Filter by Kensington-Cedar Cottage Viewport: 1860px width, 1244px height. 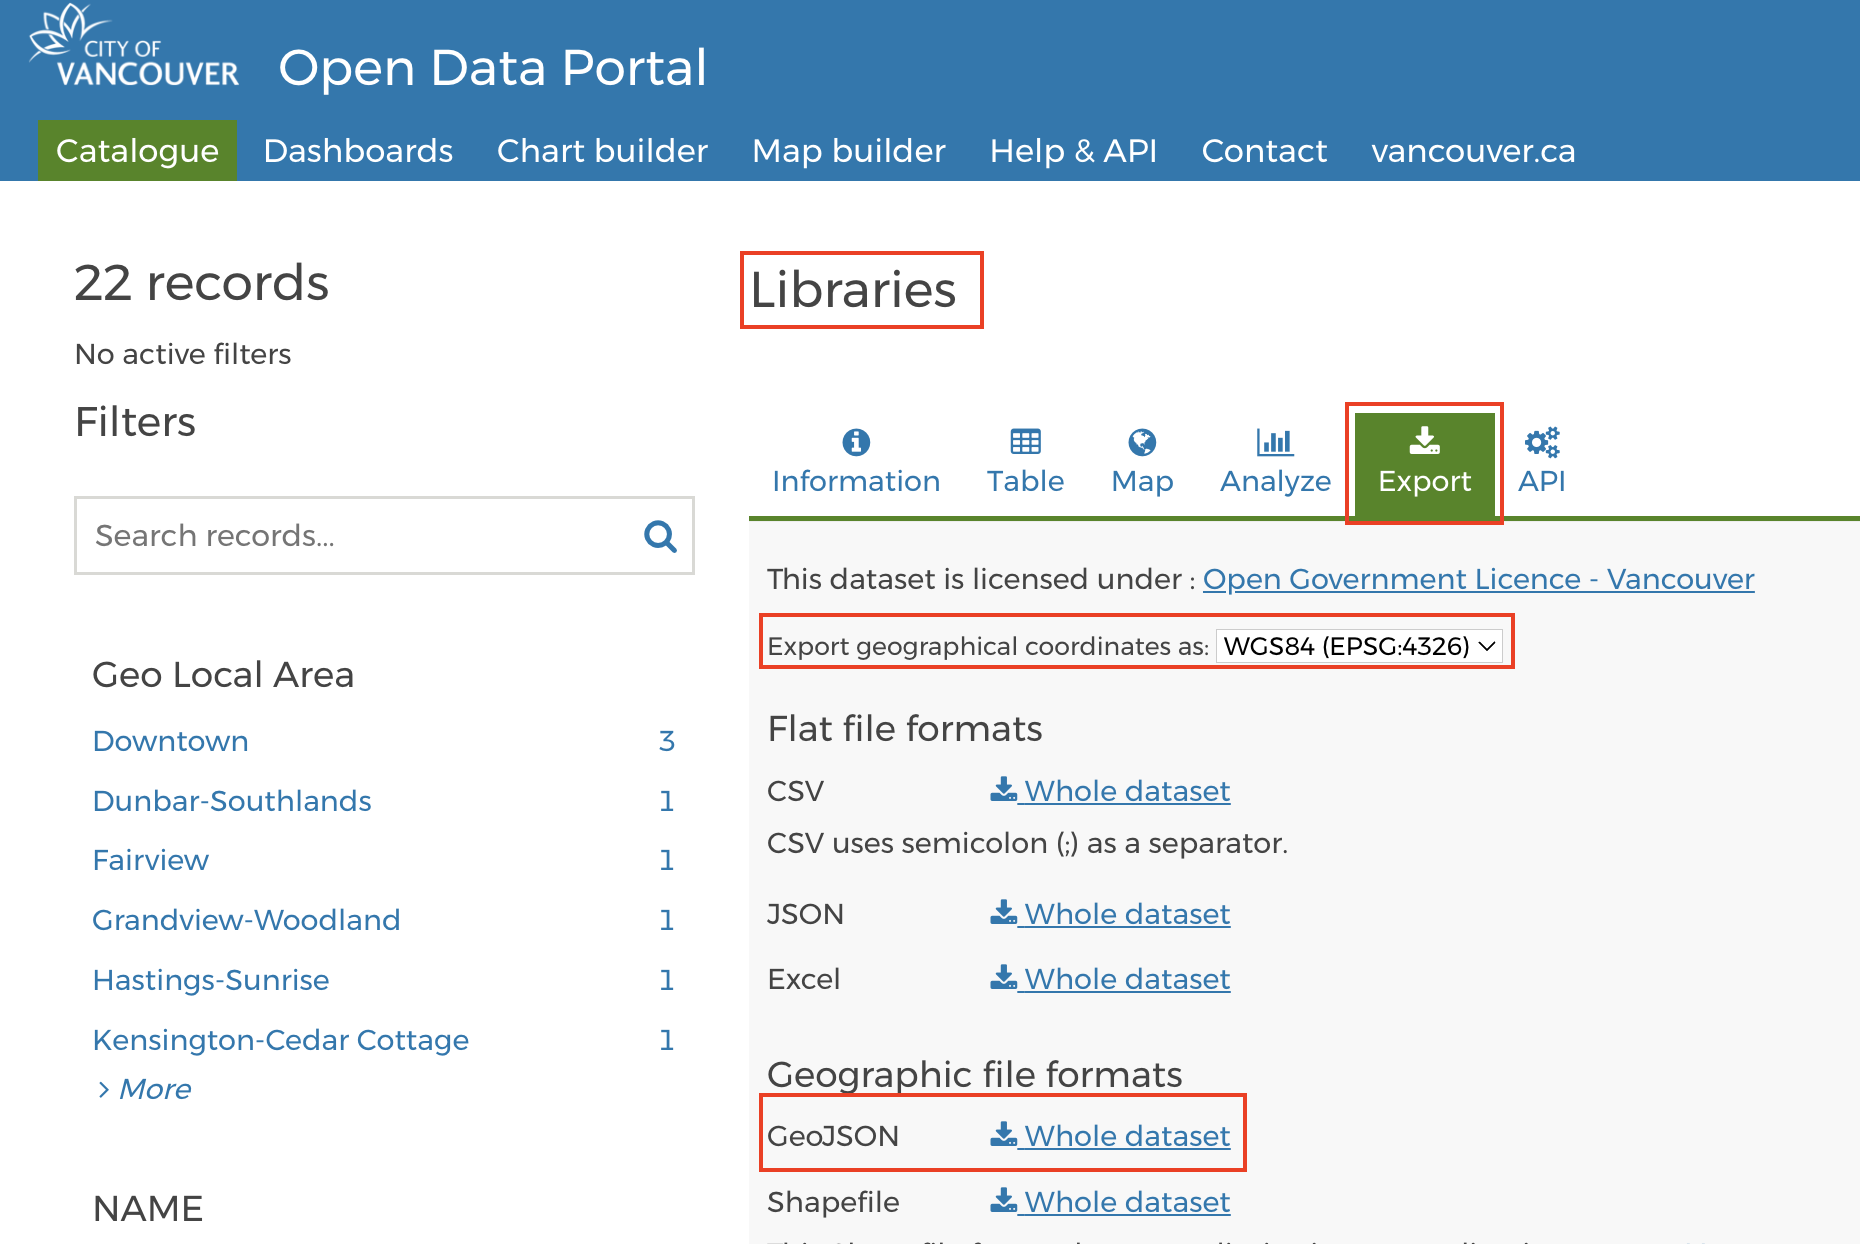(281, 1040)
